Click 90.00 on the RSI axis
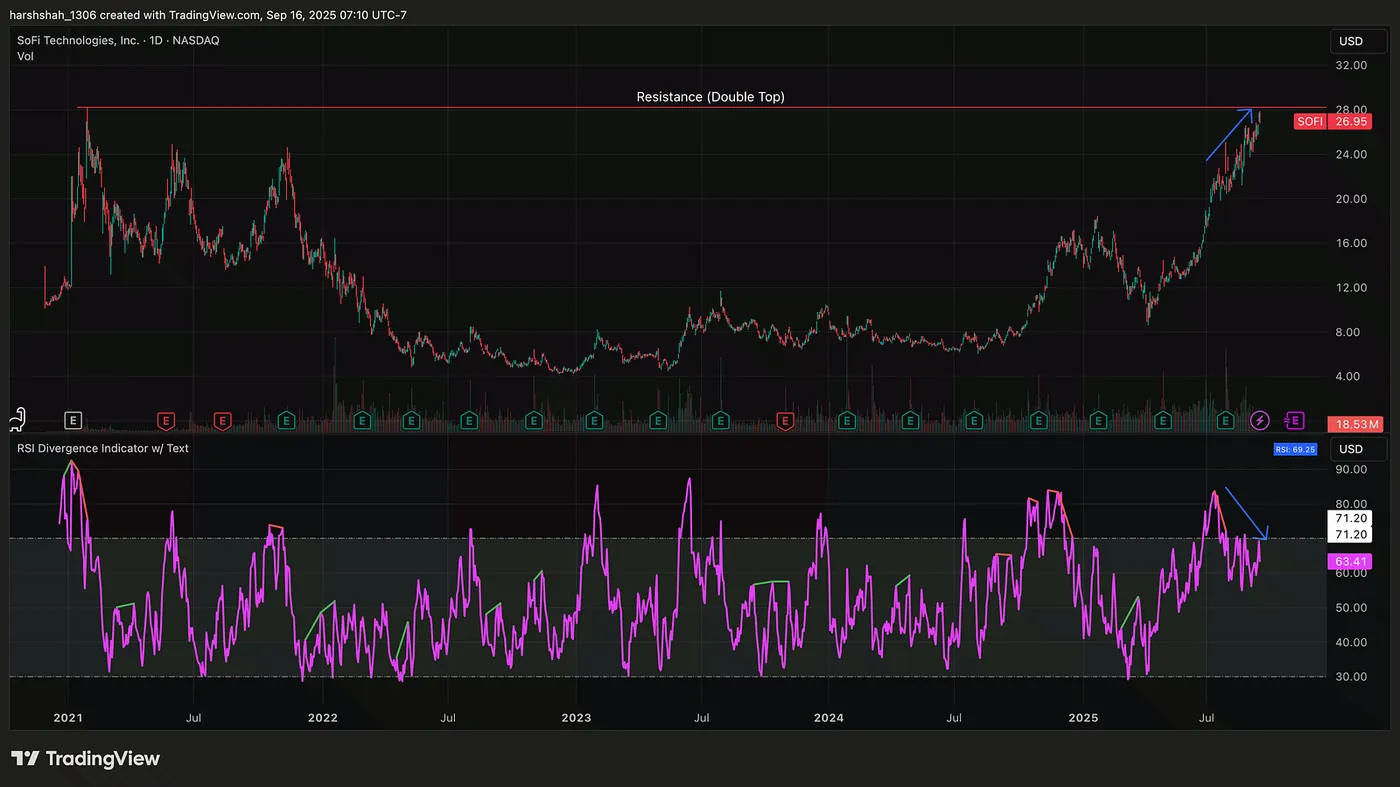Screen dimensions: 1400x787 point(1352,470)
